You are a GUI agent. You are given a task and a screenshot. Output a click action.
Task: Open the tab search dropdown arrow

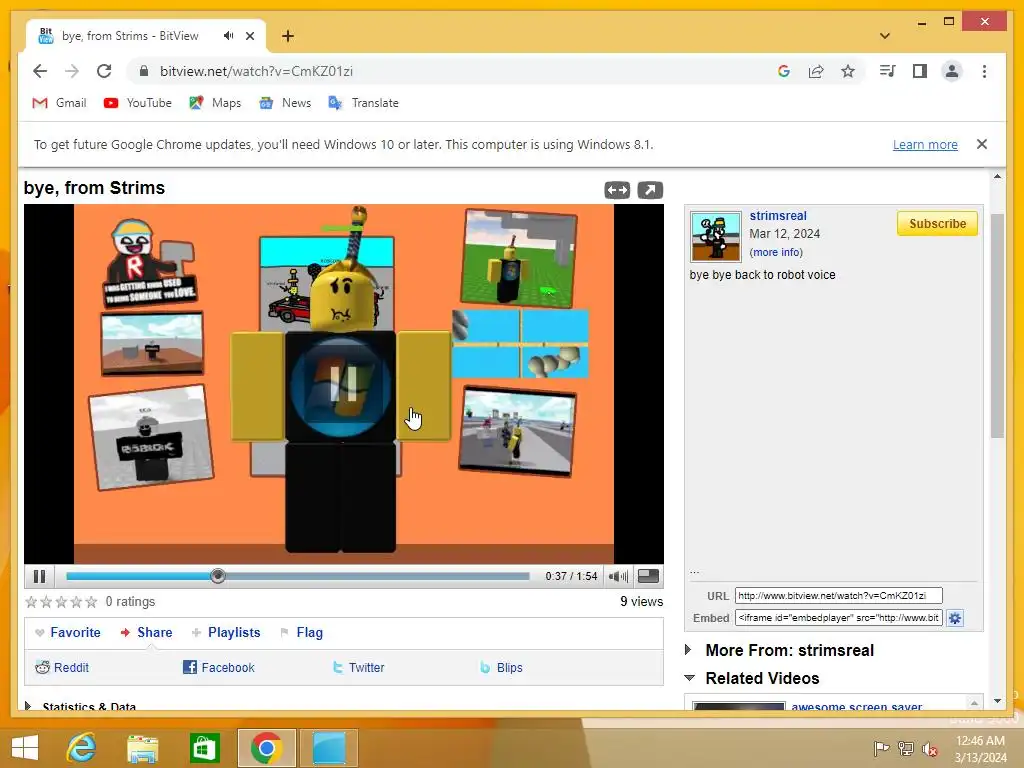tap(884, 36)
